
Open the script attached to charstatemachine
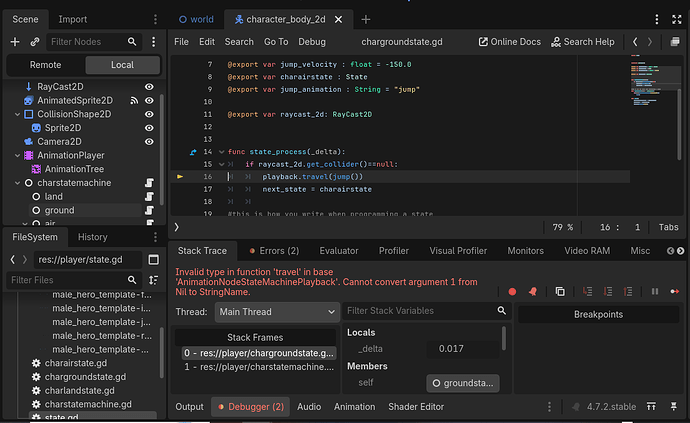point(150,183)
